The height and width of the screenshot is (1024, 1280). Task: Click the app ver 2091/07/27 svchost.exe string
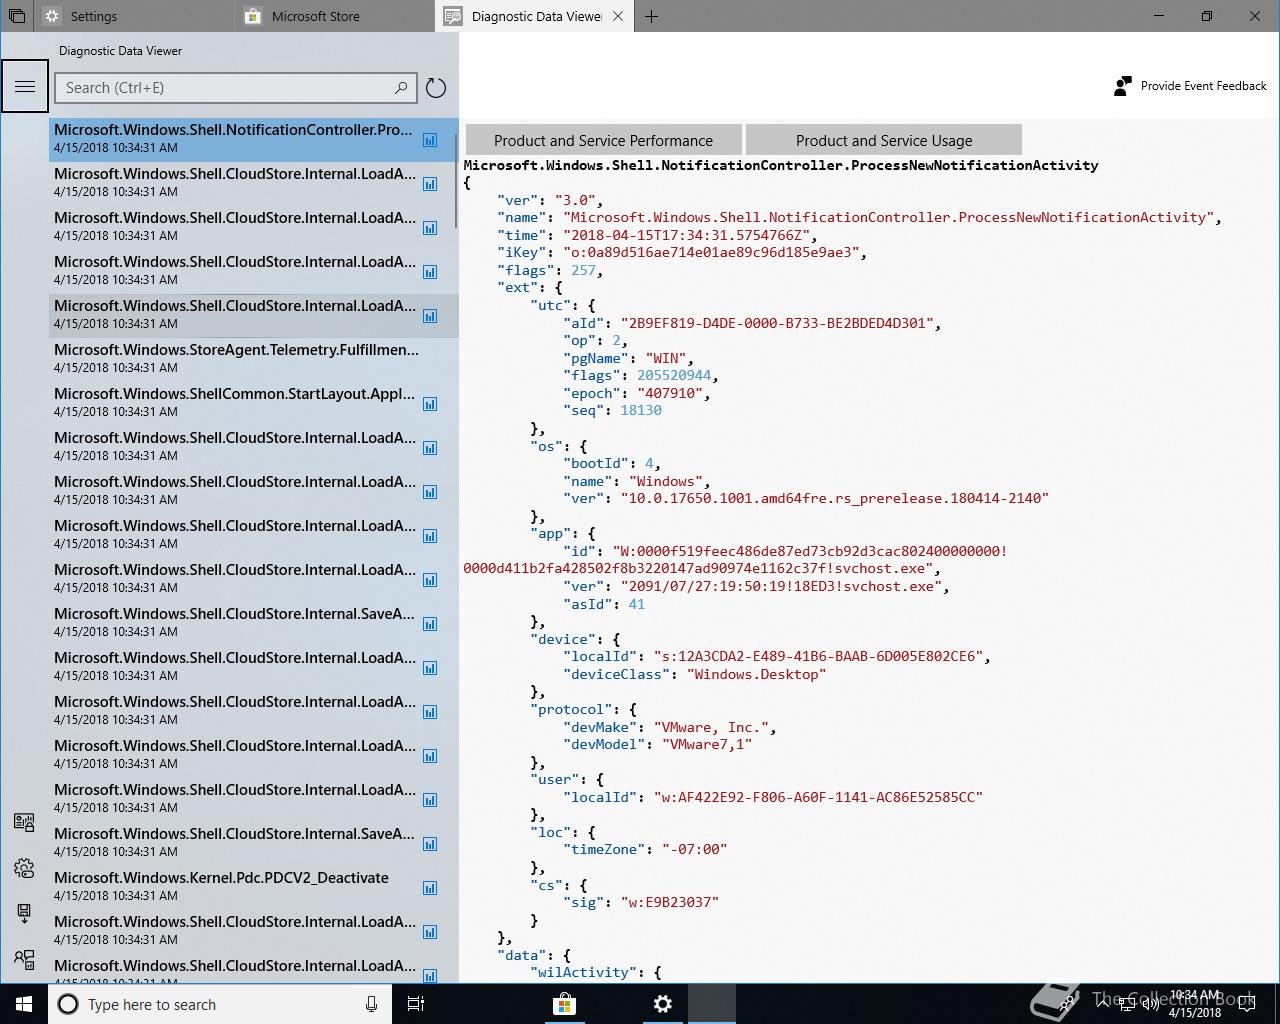(781, 586)
